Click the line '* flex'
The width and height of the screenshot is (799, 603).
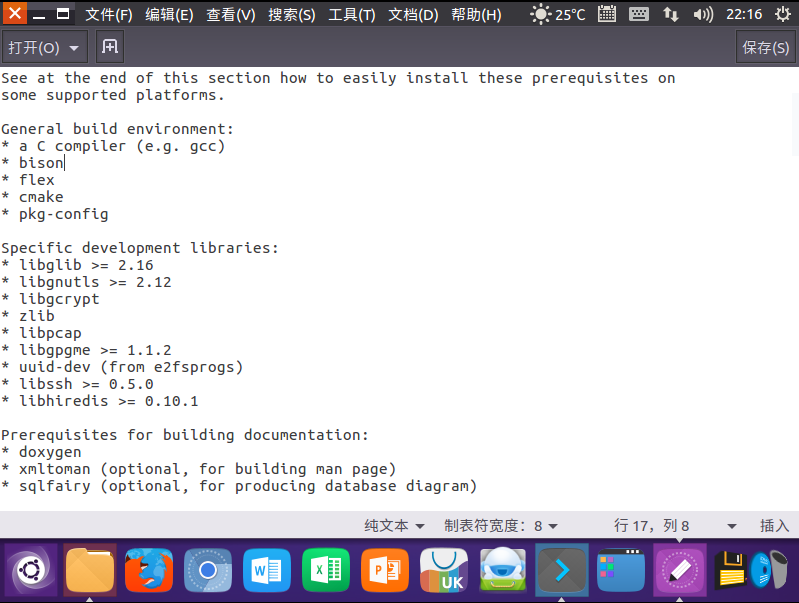pyautogui.click(x=28, y=180)
